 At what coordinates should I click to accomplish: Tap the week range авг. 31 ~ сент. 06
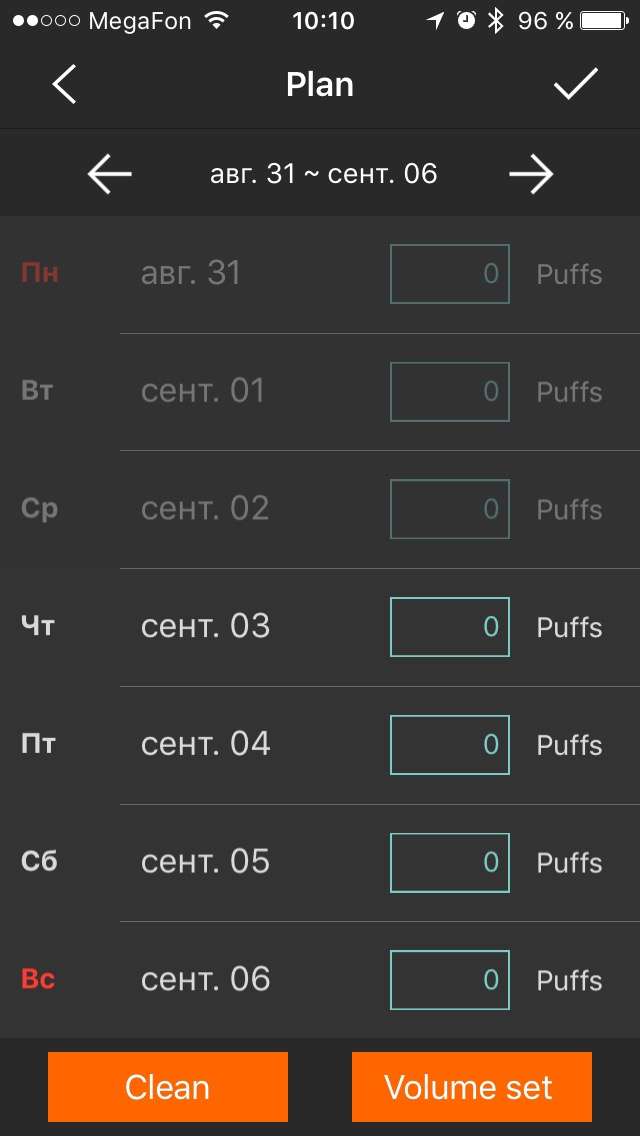pyautogui.click(x=323, y=174)
